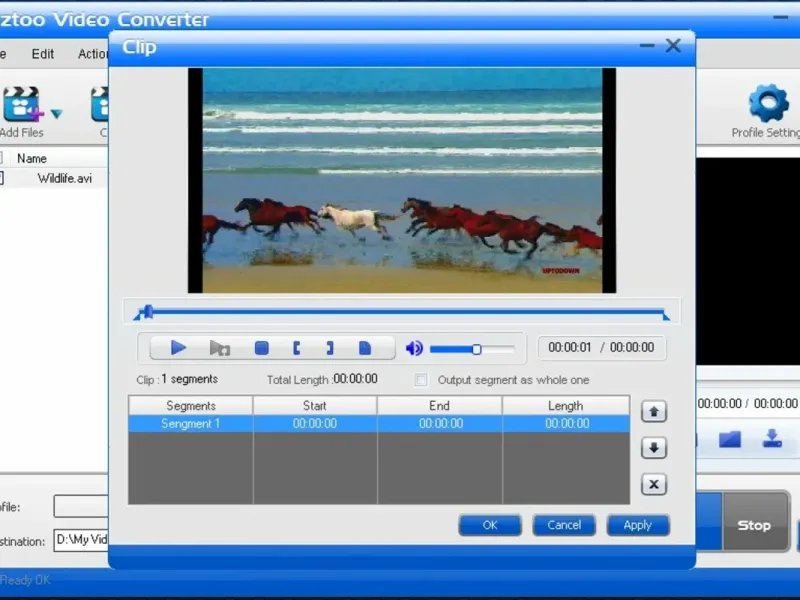This screenshot has width=800, height=600.
Task: Click the Profile field in main window
Action: pos(81,506)
